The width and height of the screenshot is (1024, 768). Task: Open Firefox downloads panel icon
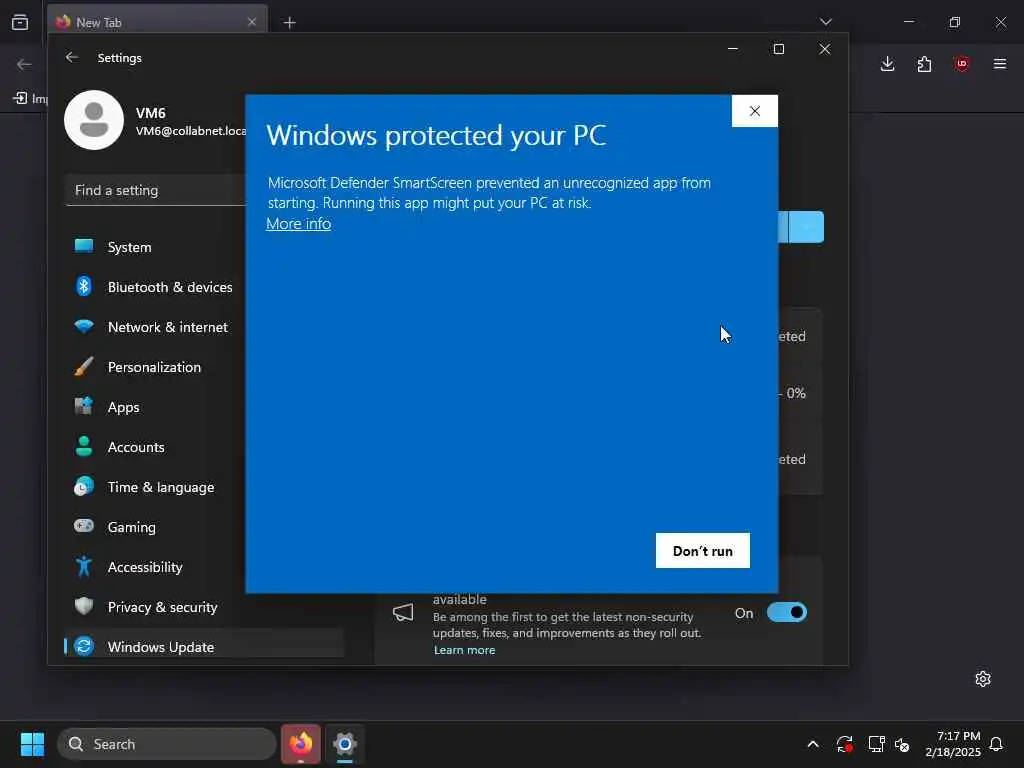click(887, 64)
